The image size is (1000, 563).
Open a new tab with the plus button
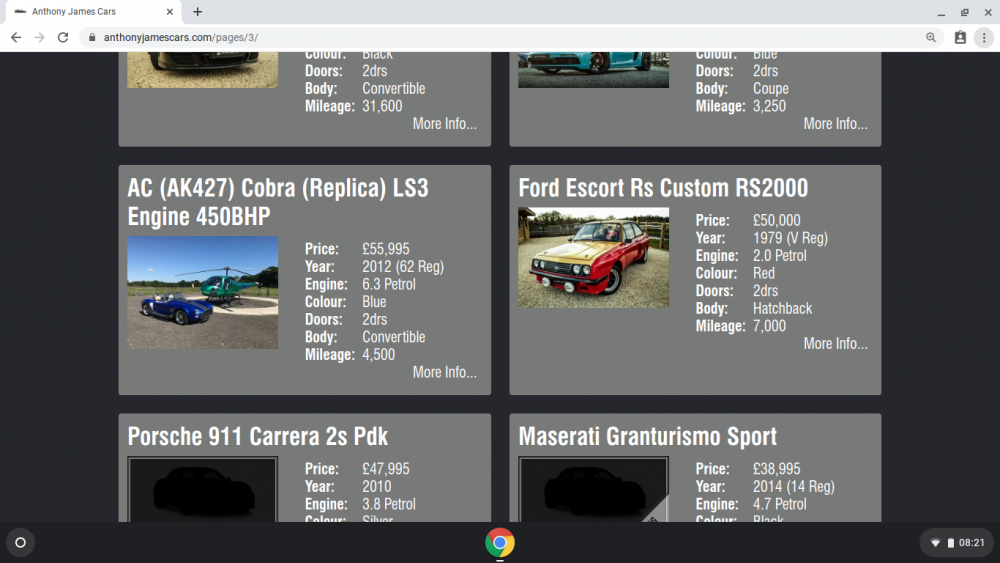point(198,11)
